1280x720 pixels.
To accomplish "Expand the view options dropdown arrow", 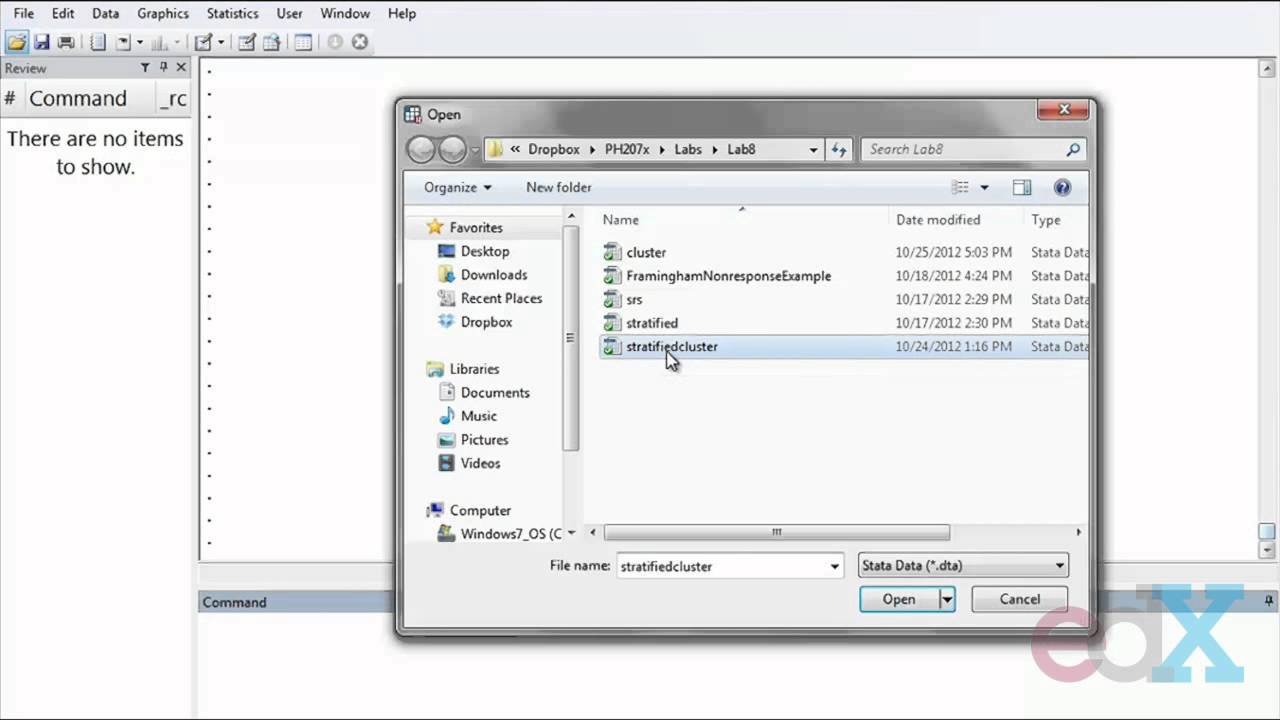I will tap(984, 187).
